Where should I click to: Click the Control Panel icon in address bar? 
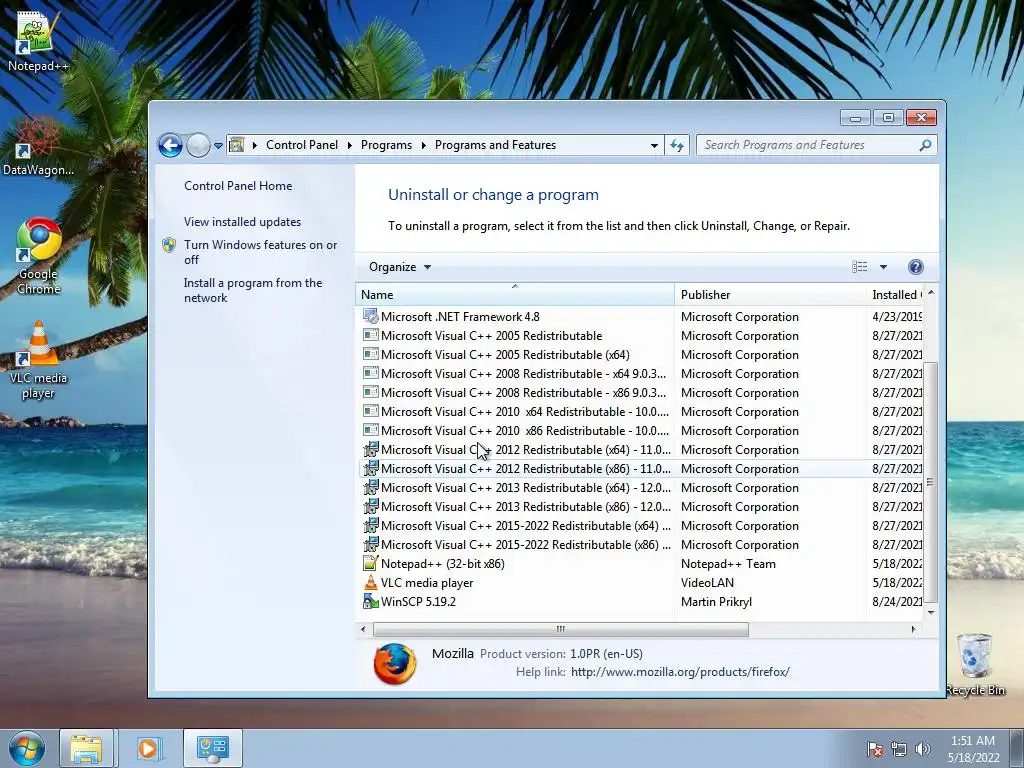click(236, 145)
